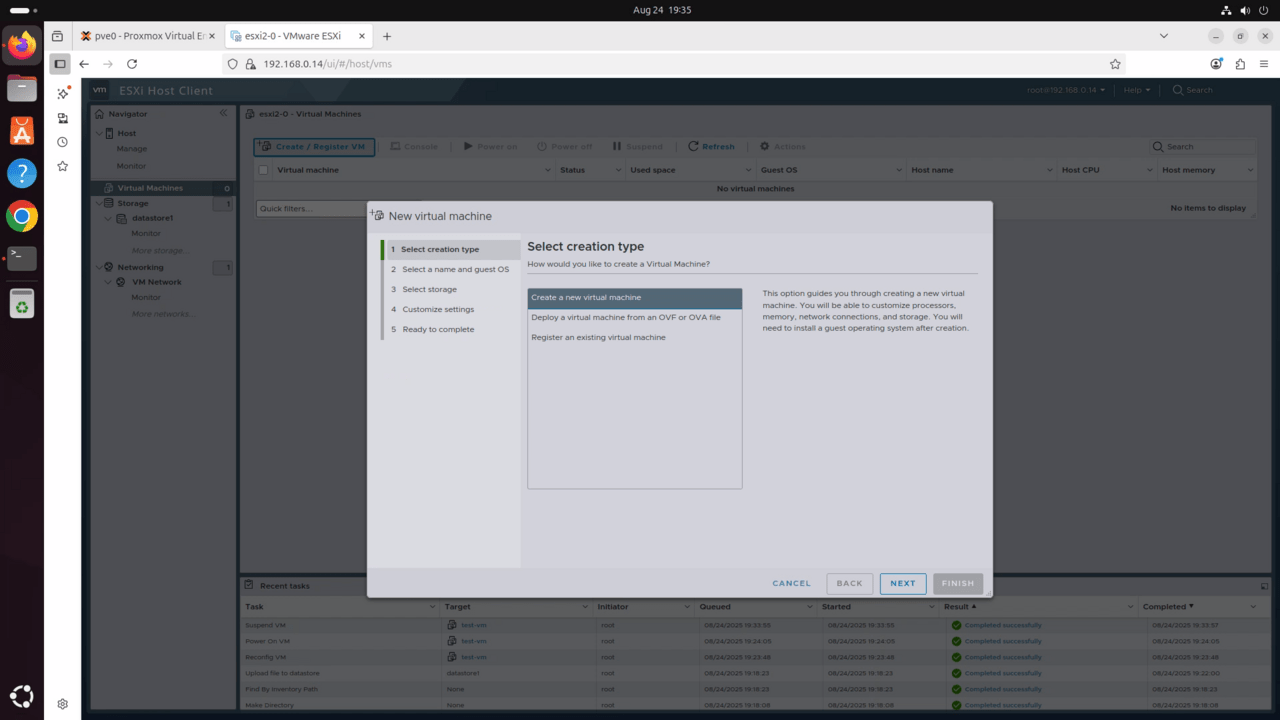The image size is (1280, 720).
Task: Open a new browser tab
Action: 387,36
